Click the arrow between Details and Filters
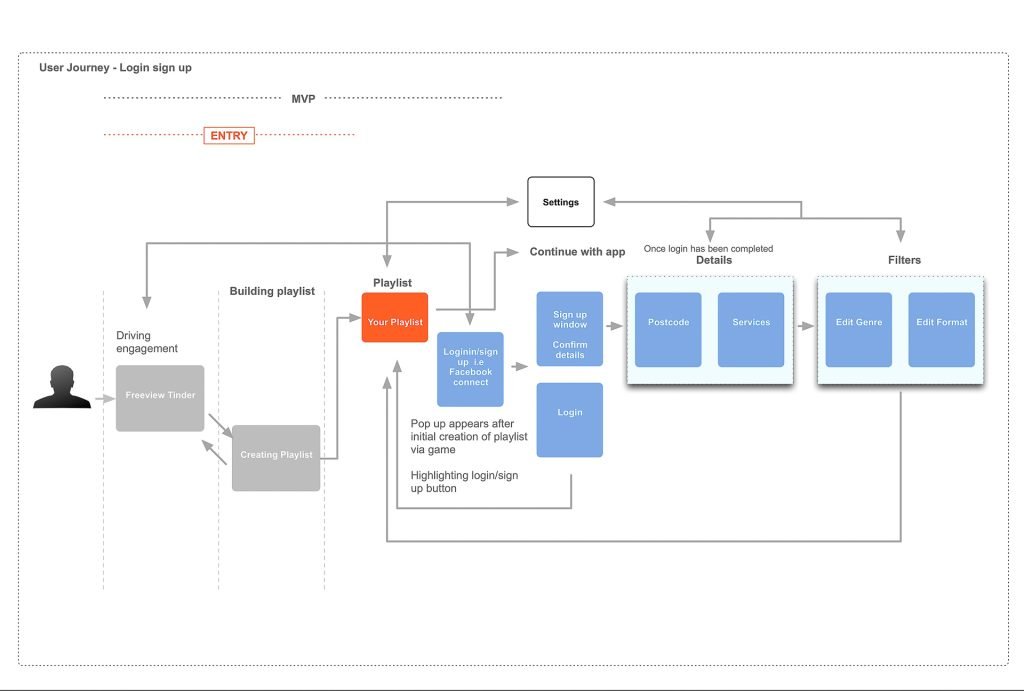1024x691 pixels. 805,325
